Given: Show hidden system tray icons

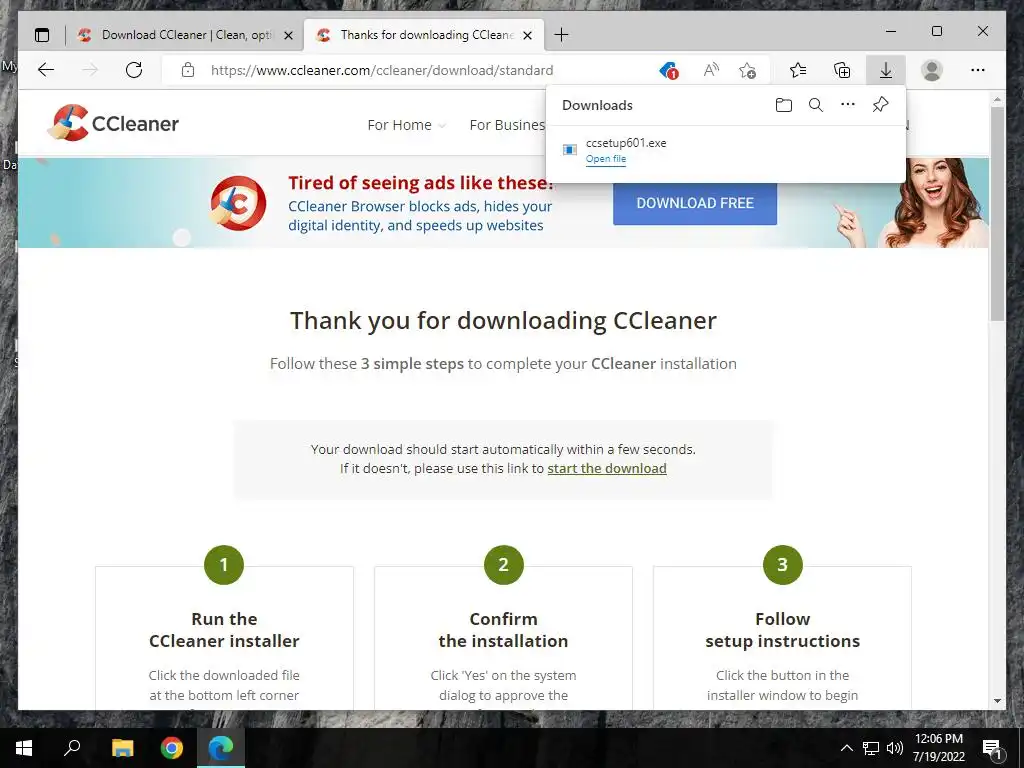Looking at the screenshot, I should pyautogui.click(x=846, y=748).
